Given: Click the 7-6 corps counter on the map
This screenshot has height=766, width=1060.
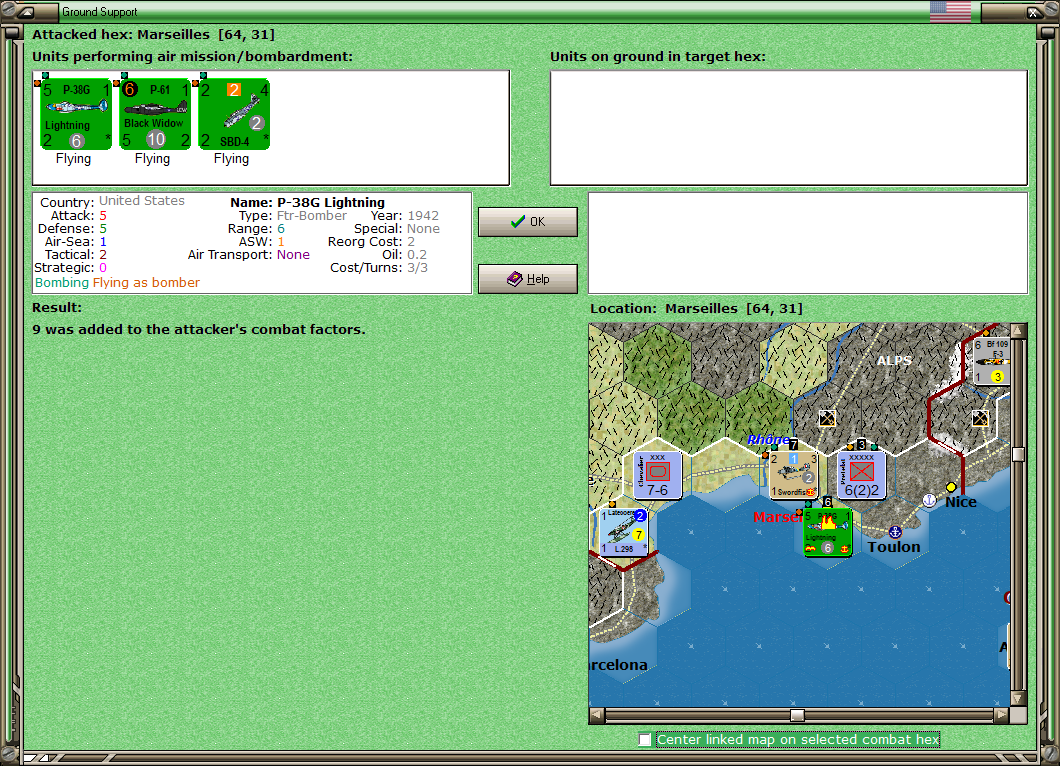Looking at the screenshot, I should point(657,475).
